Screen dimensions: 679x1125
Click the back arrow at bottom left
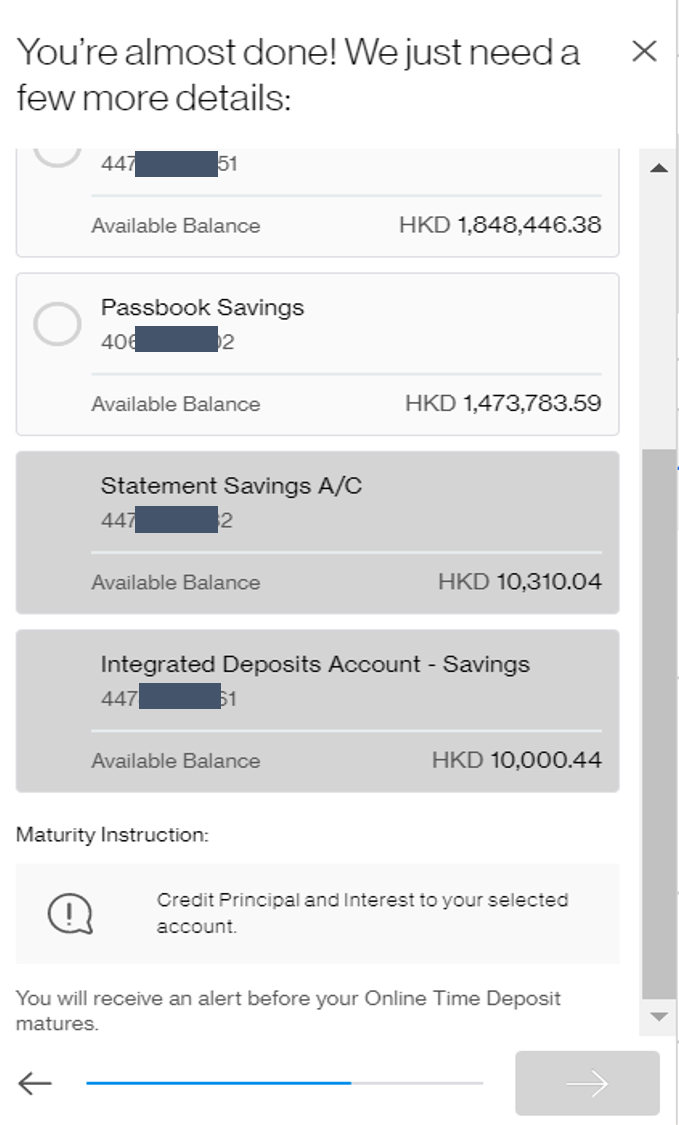tap(33, 1083)
